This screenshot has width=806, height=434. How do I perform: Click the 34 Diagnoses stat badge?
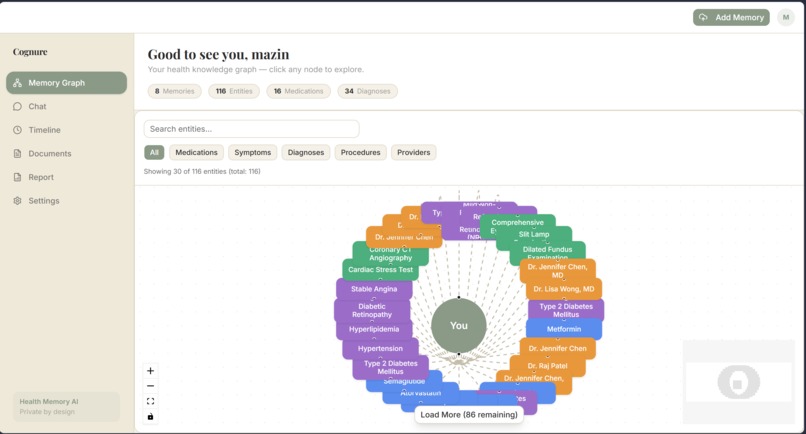368,91
